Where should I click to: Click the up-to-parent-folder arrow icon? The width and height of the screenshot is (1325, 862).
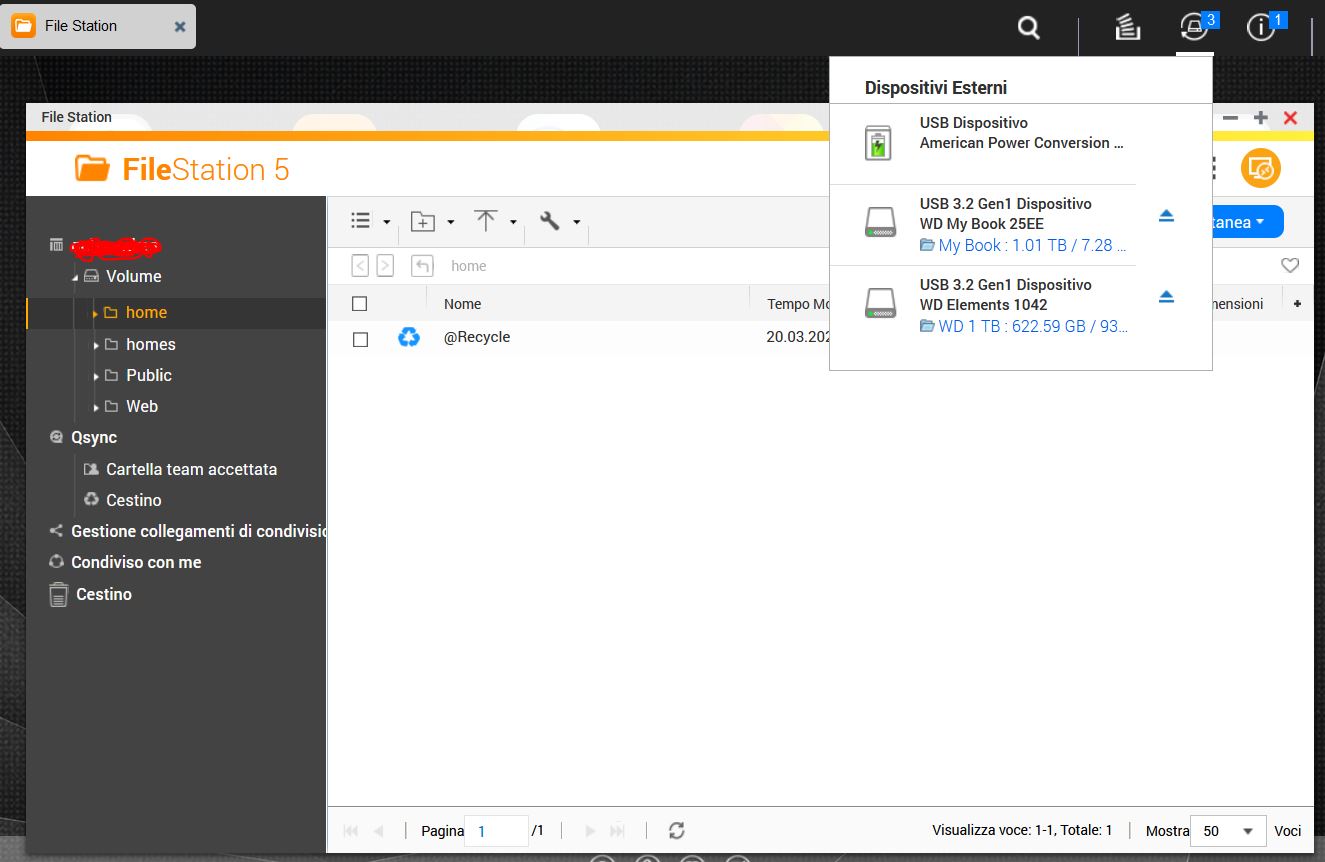tap(422, 266)
